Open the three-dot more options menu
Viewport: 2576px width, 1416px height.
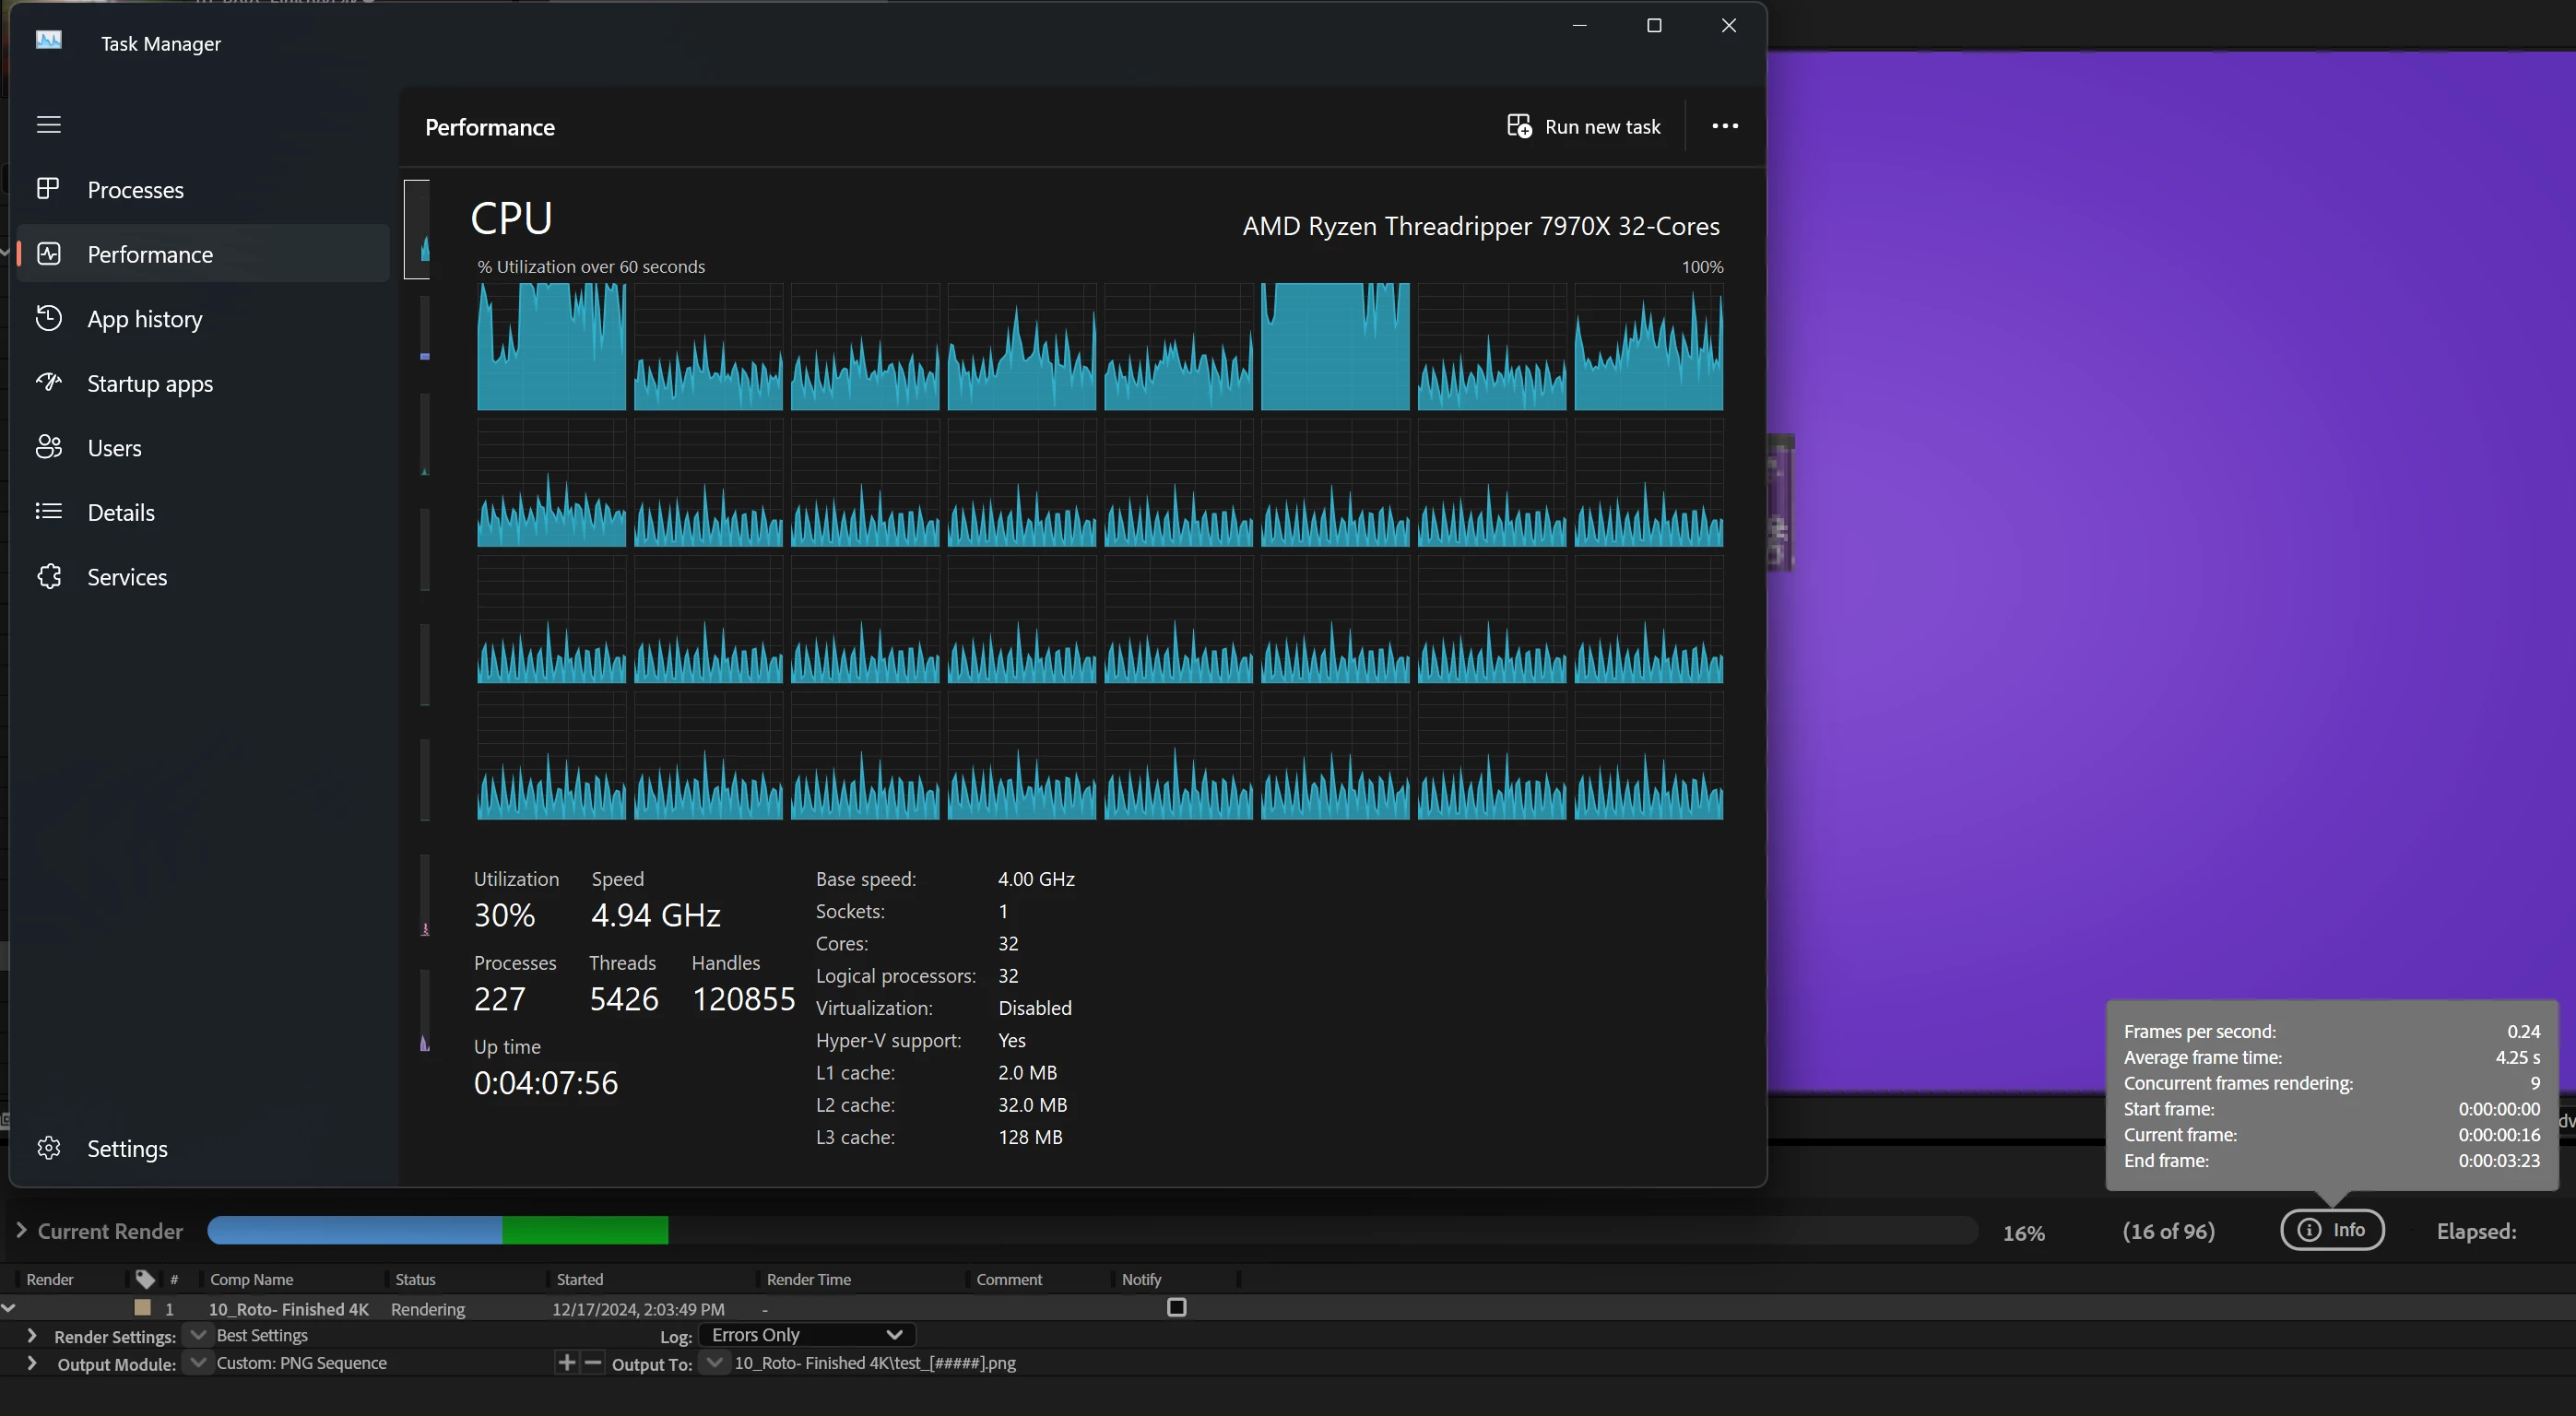pos(1724,127)
